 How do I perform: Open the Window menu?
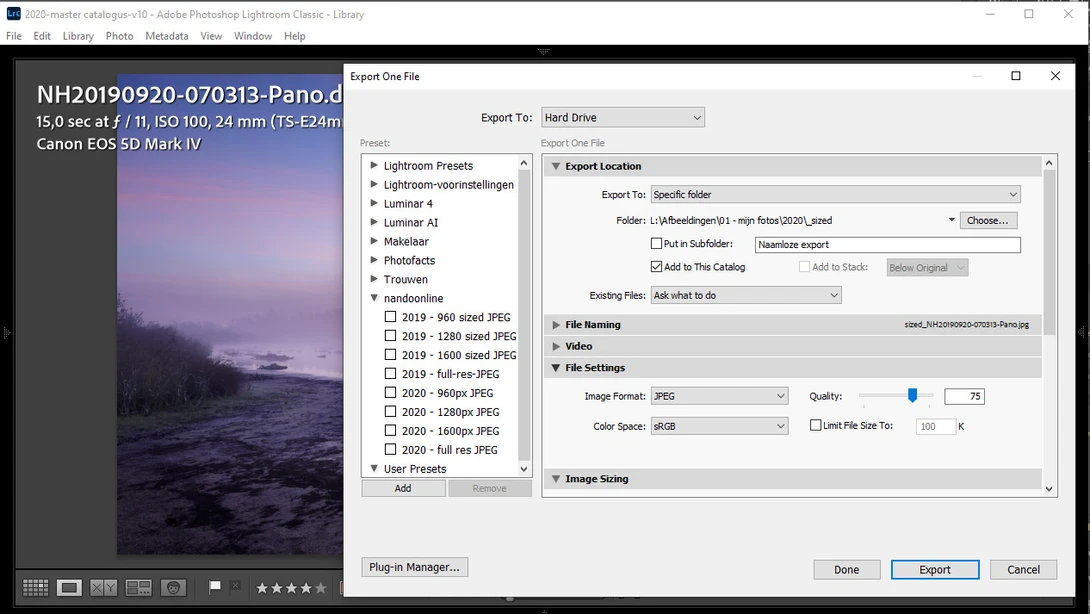click(x=253, y=36)
